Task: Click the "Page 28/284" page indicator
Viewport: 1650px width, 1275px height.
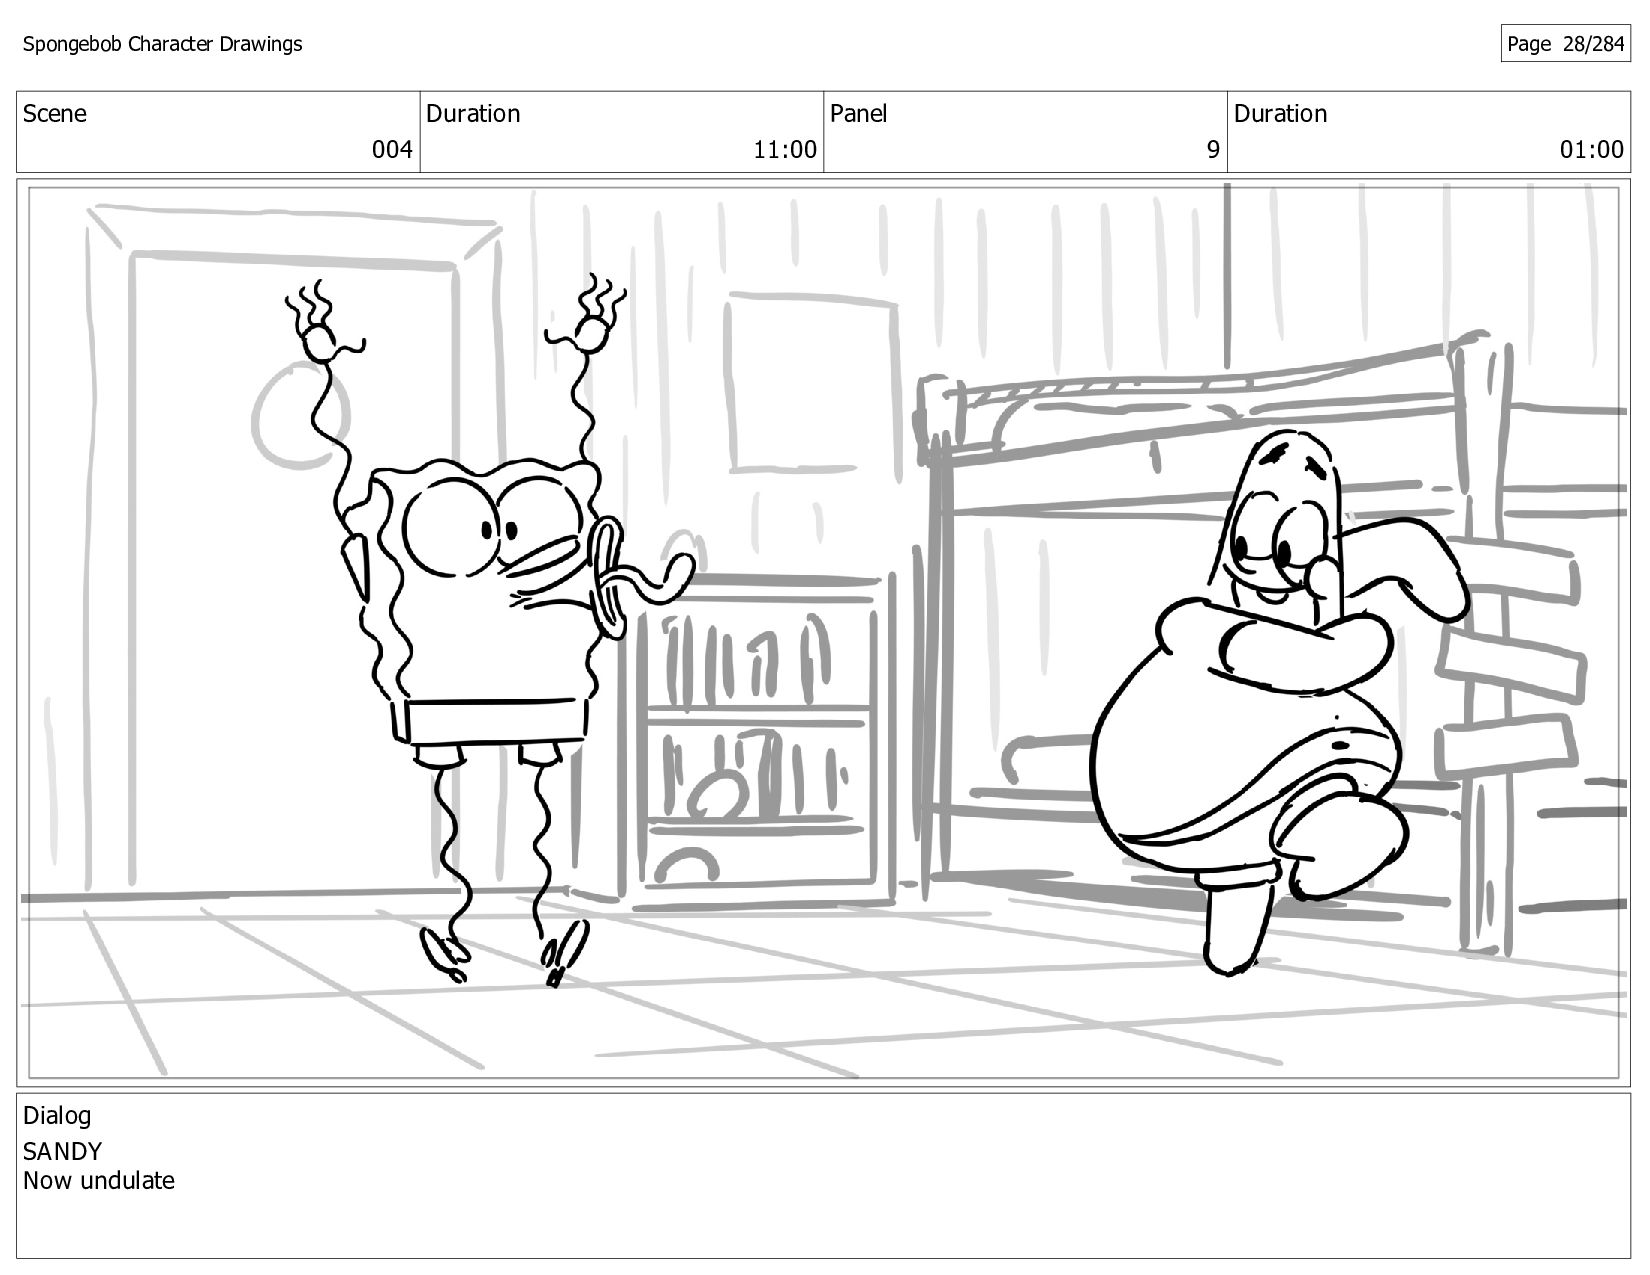Action: (1565, 44)
